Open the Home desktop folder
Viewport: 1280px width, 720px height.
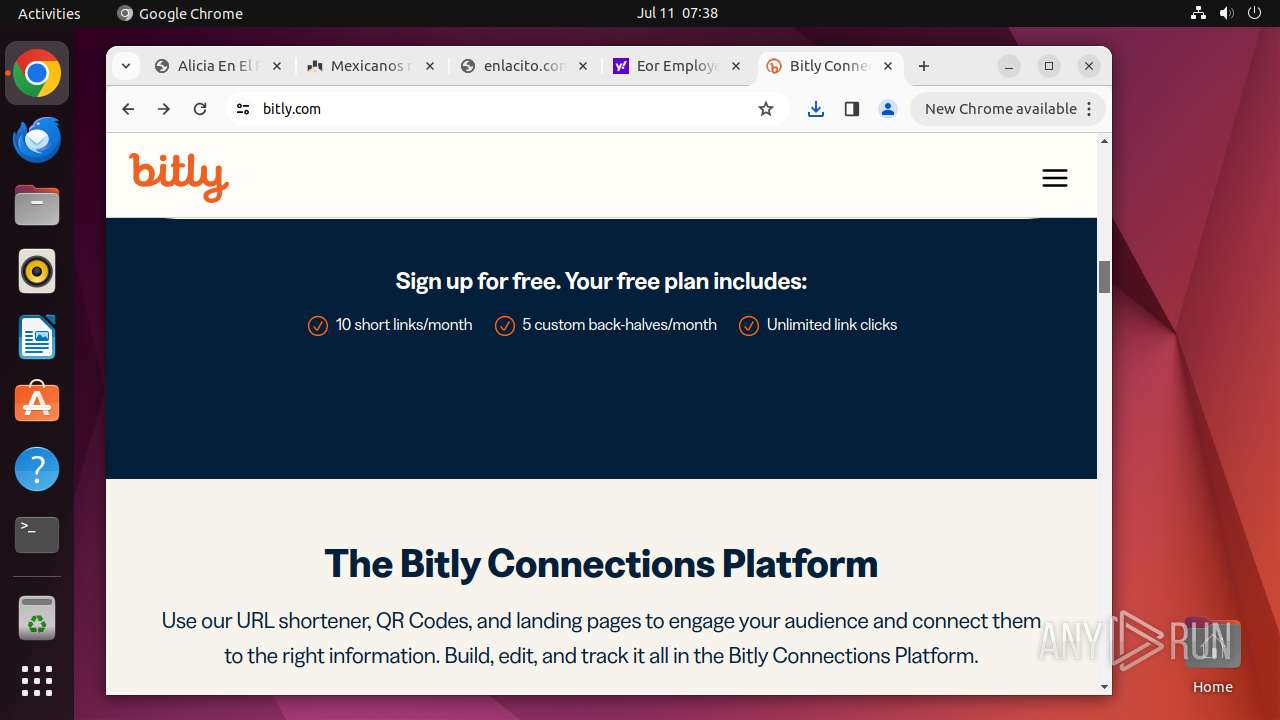[x=1212, y=656]
